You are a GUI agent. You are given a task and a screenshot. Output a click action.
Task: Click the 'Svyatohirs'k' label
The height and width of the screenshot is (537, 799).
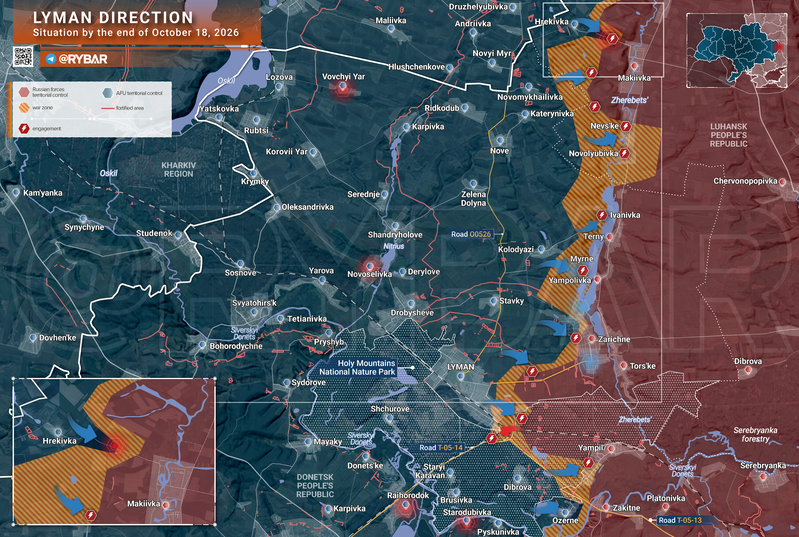click(x=254, y=303)
